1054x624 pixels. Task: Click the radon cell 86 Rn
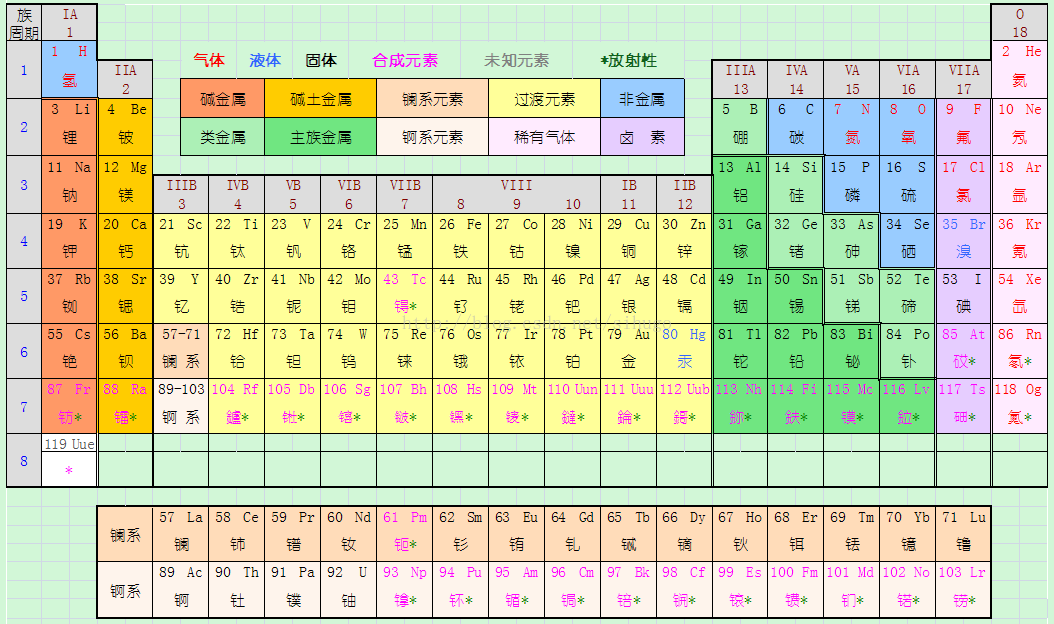[1019, 351]
